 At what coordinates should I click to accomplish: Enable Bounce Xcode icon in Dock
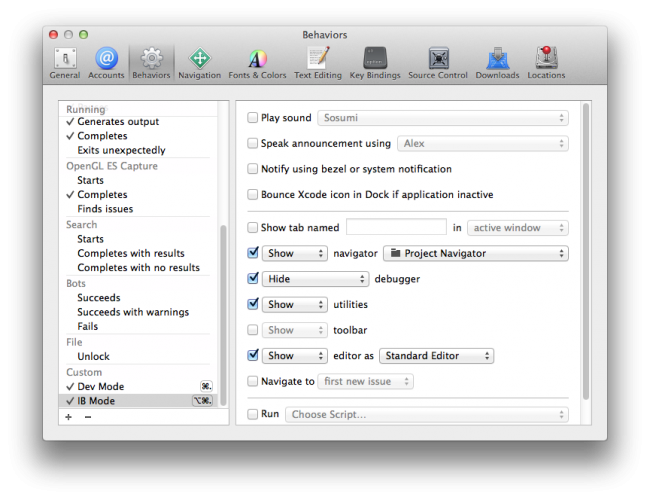pos(252,194)
